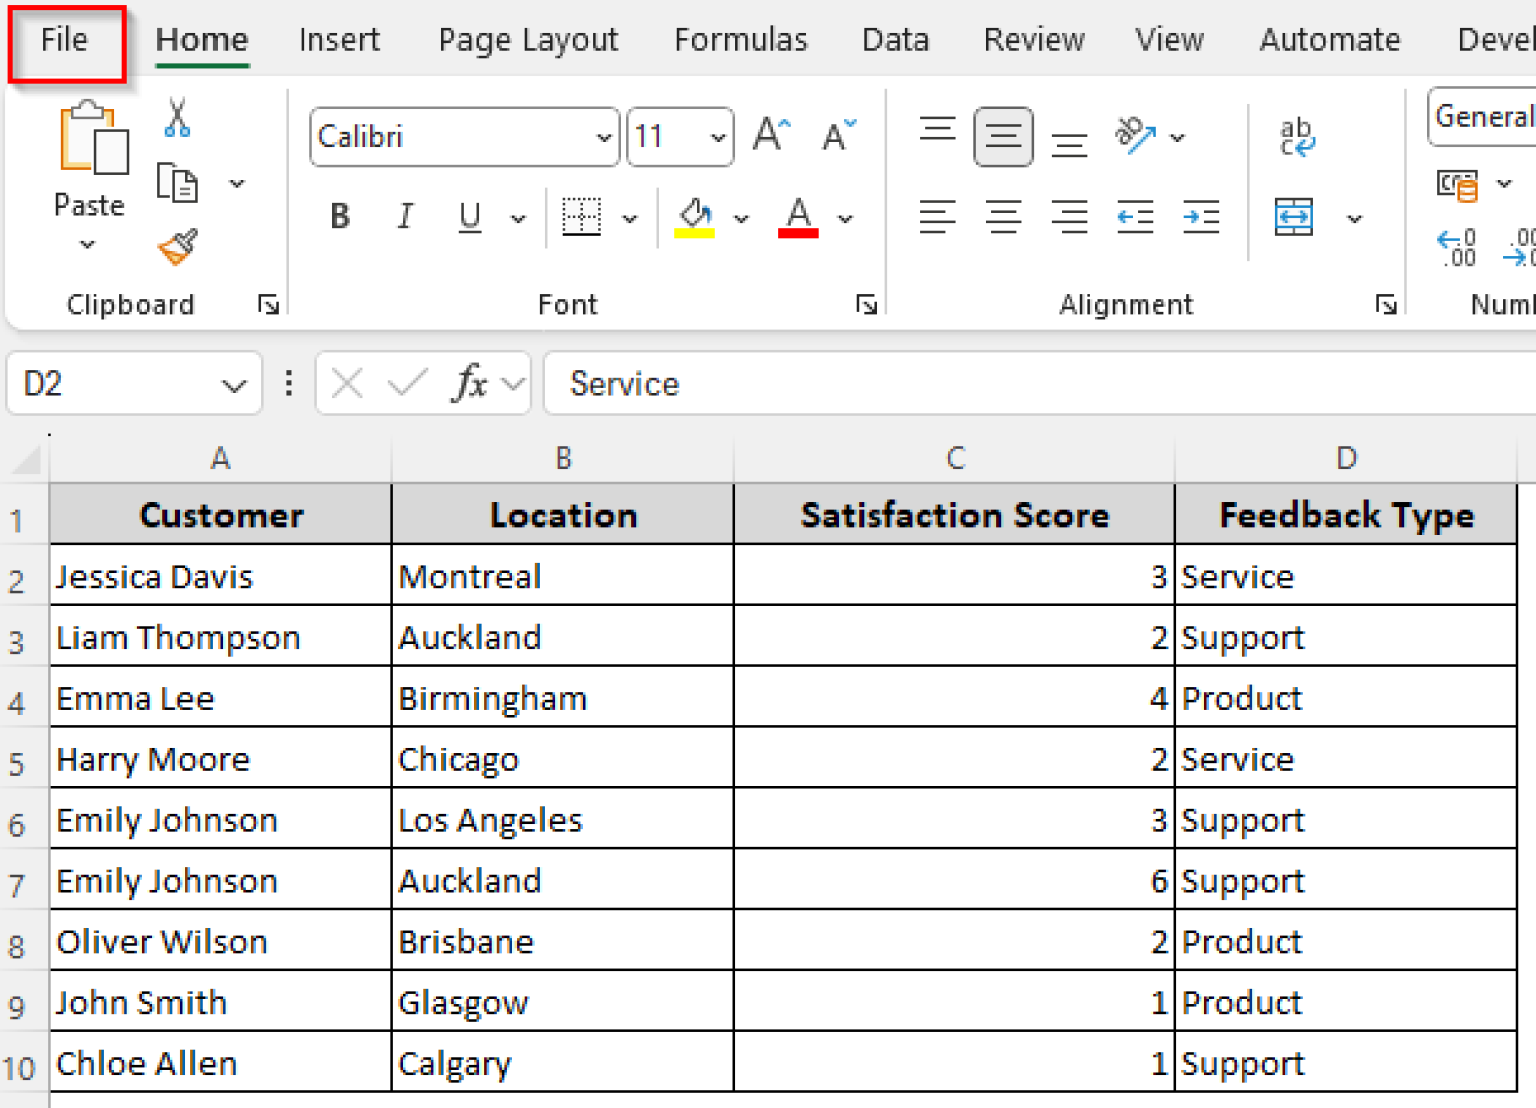Toggle middle vertical alignment

(1003, 137)
